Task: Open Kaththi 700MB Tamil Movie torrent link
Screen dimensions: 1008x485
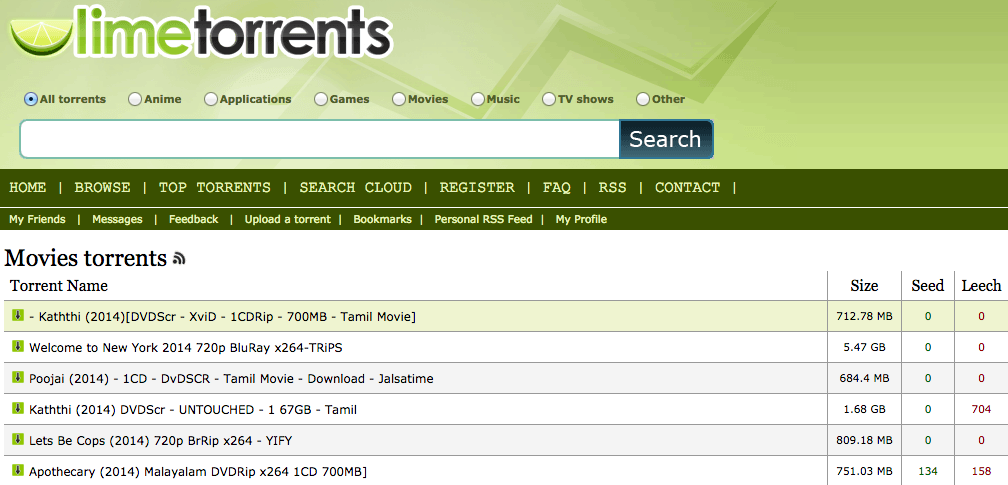Action: pos(222,316)
